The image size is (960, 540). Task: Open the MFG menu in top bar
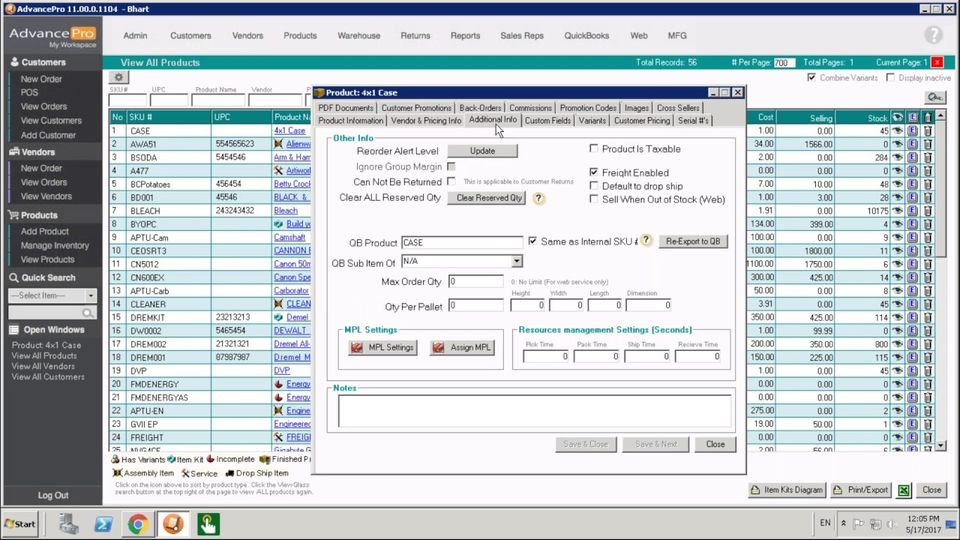point(677,36)
